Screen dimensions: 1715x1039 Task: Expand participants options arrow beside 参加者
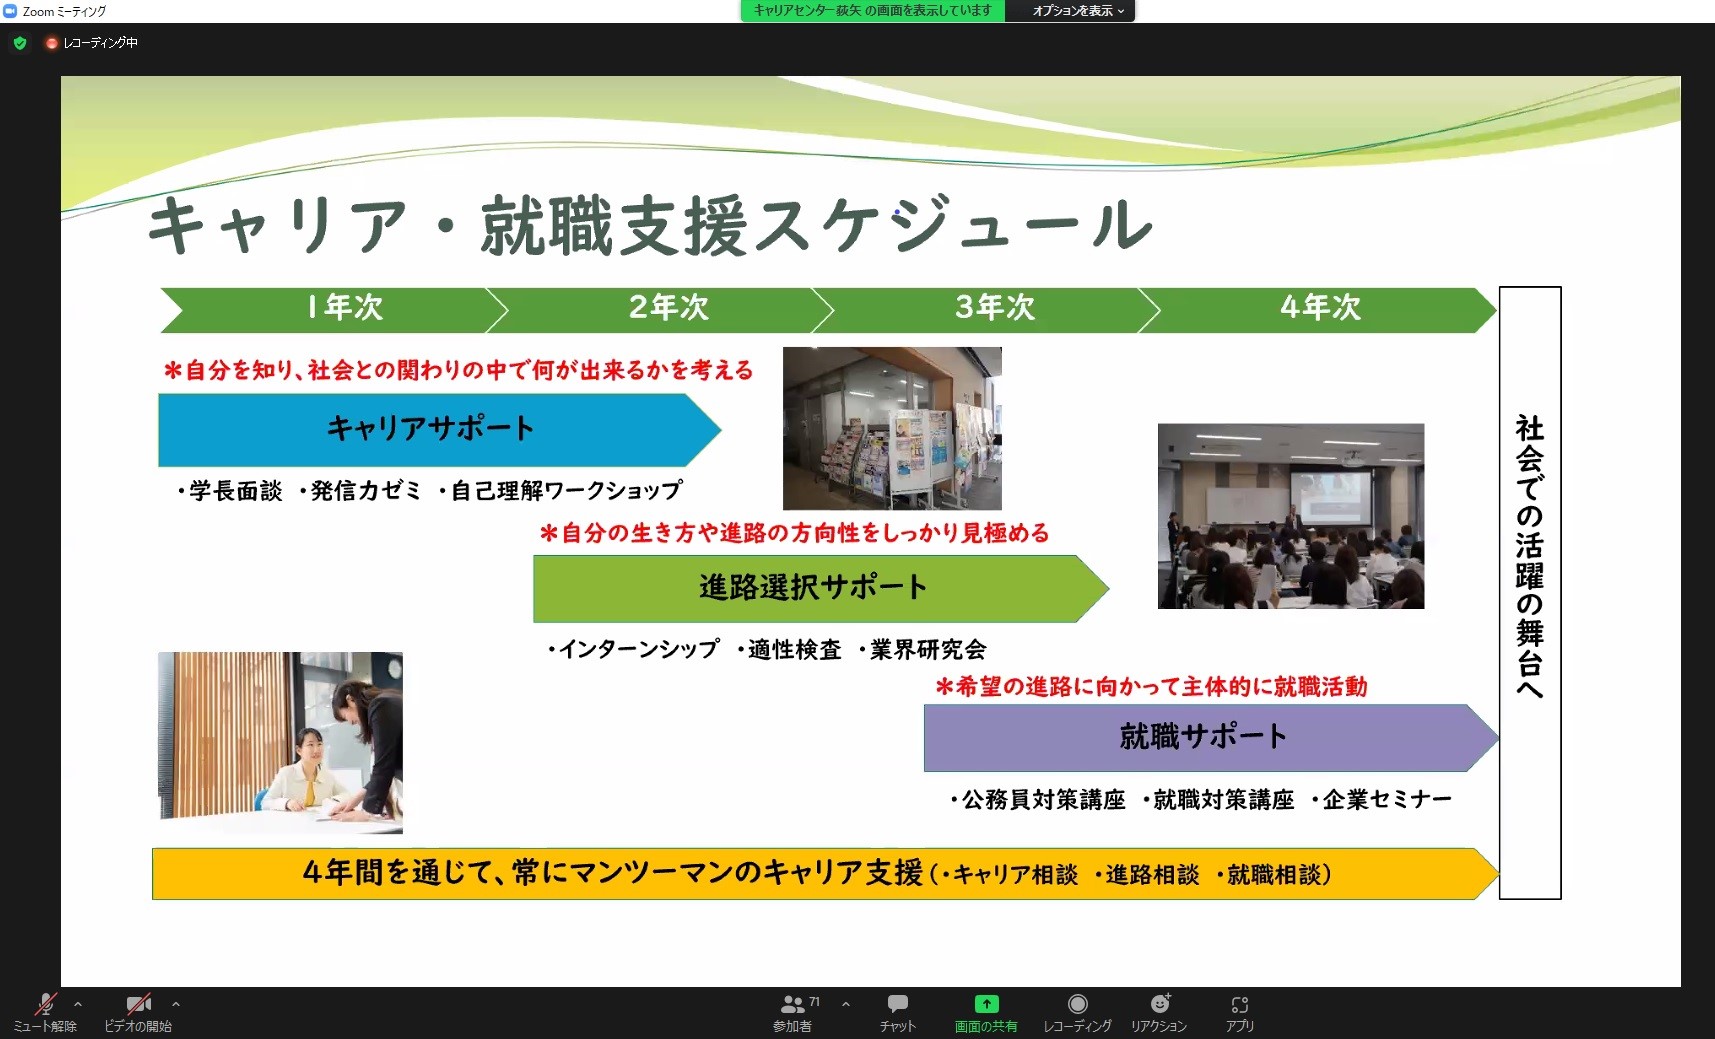point(846,1004)
